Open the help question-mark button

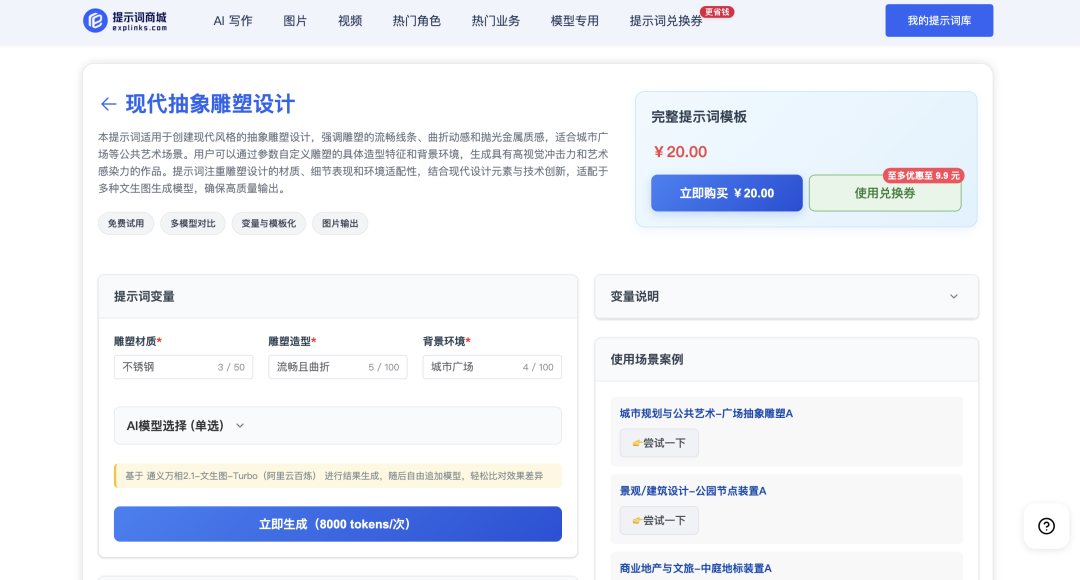coord(1046,526)
